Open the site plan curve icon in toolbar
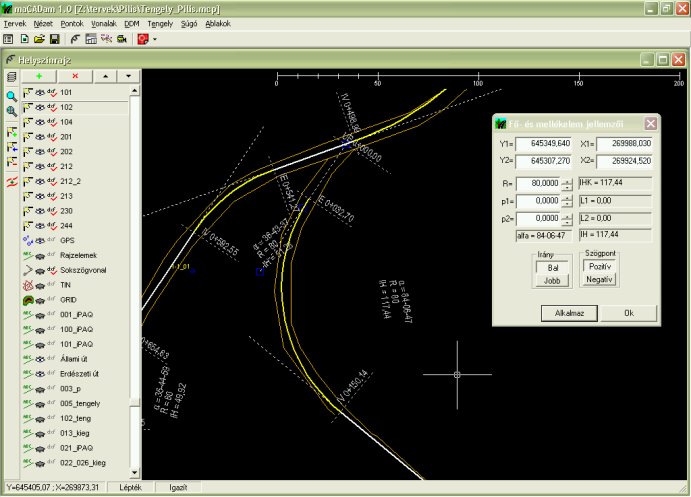The image size is (691, 497). [x=75, y=39]
